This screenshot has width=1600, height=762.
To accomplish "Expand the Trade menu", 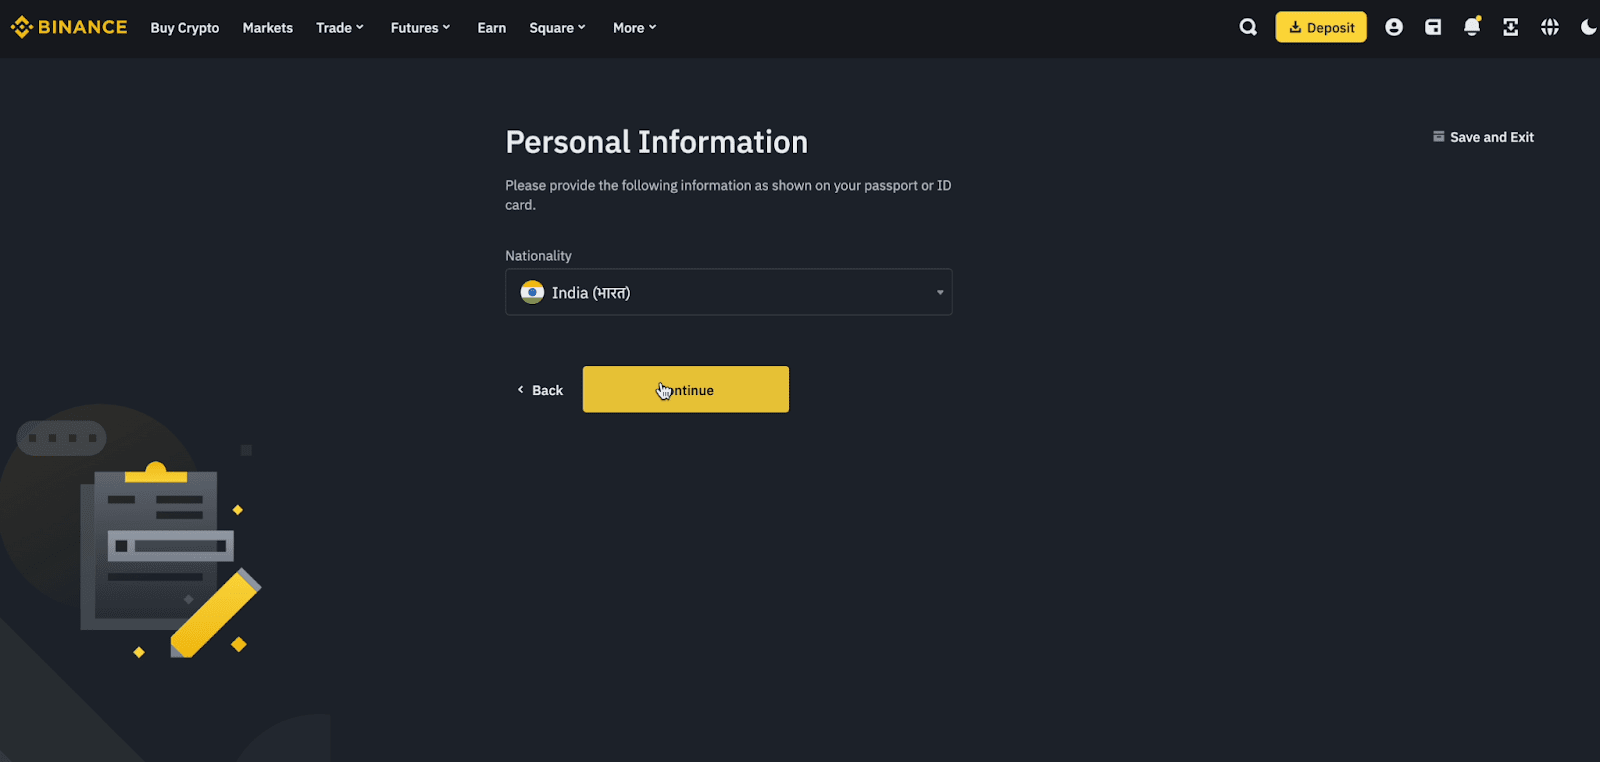I will [340, 28].
